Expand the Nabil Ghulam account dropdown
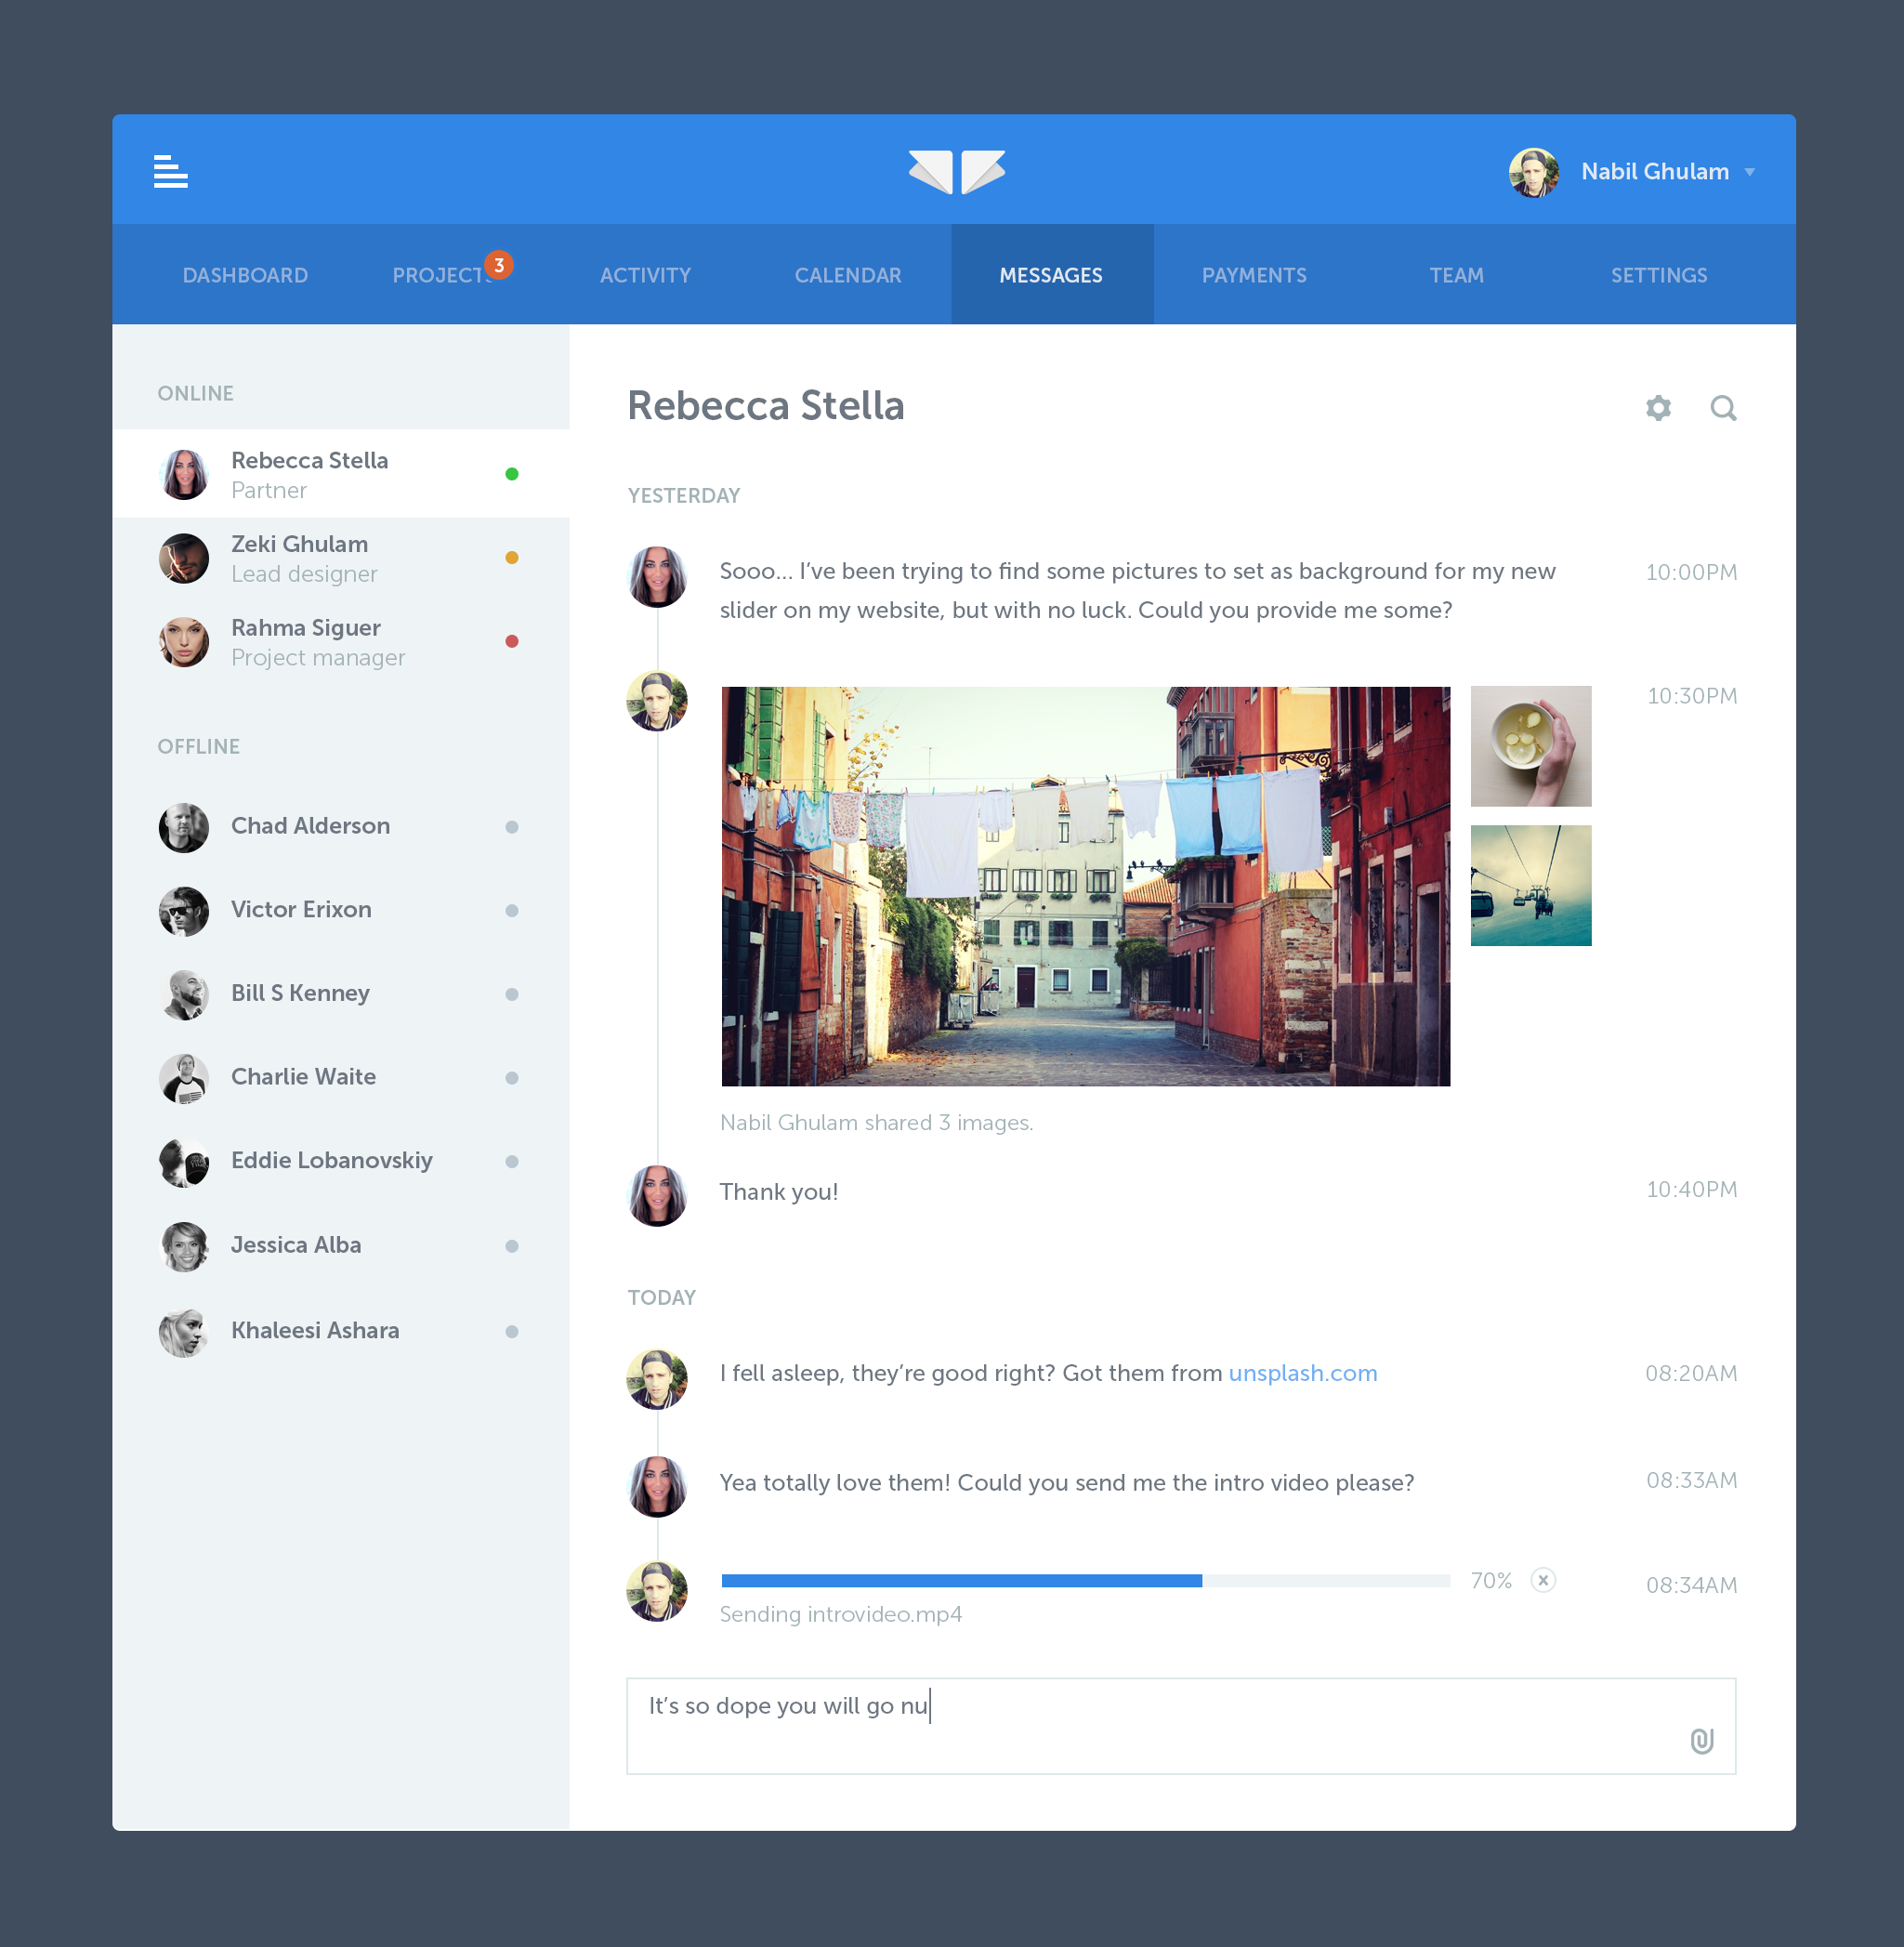 1754,171
